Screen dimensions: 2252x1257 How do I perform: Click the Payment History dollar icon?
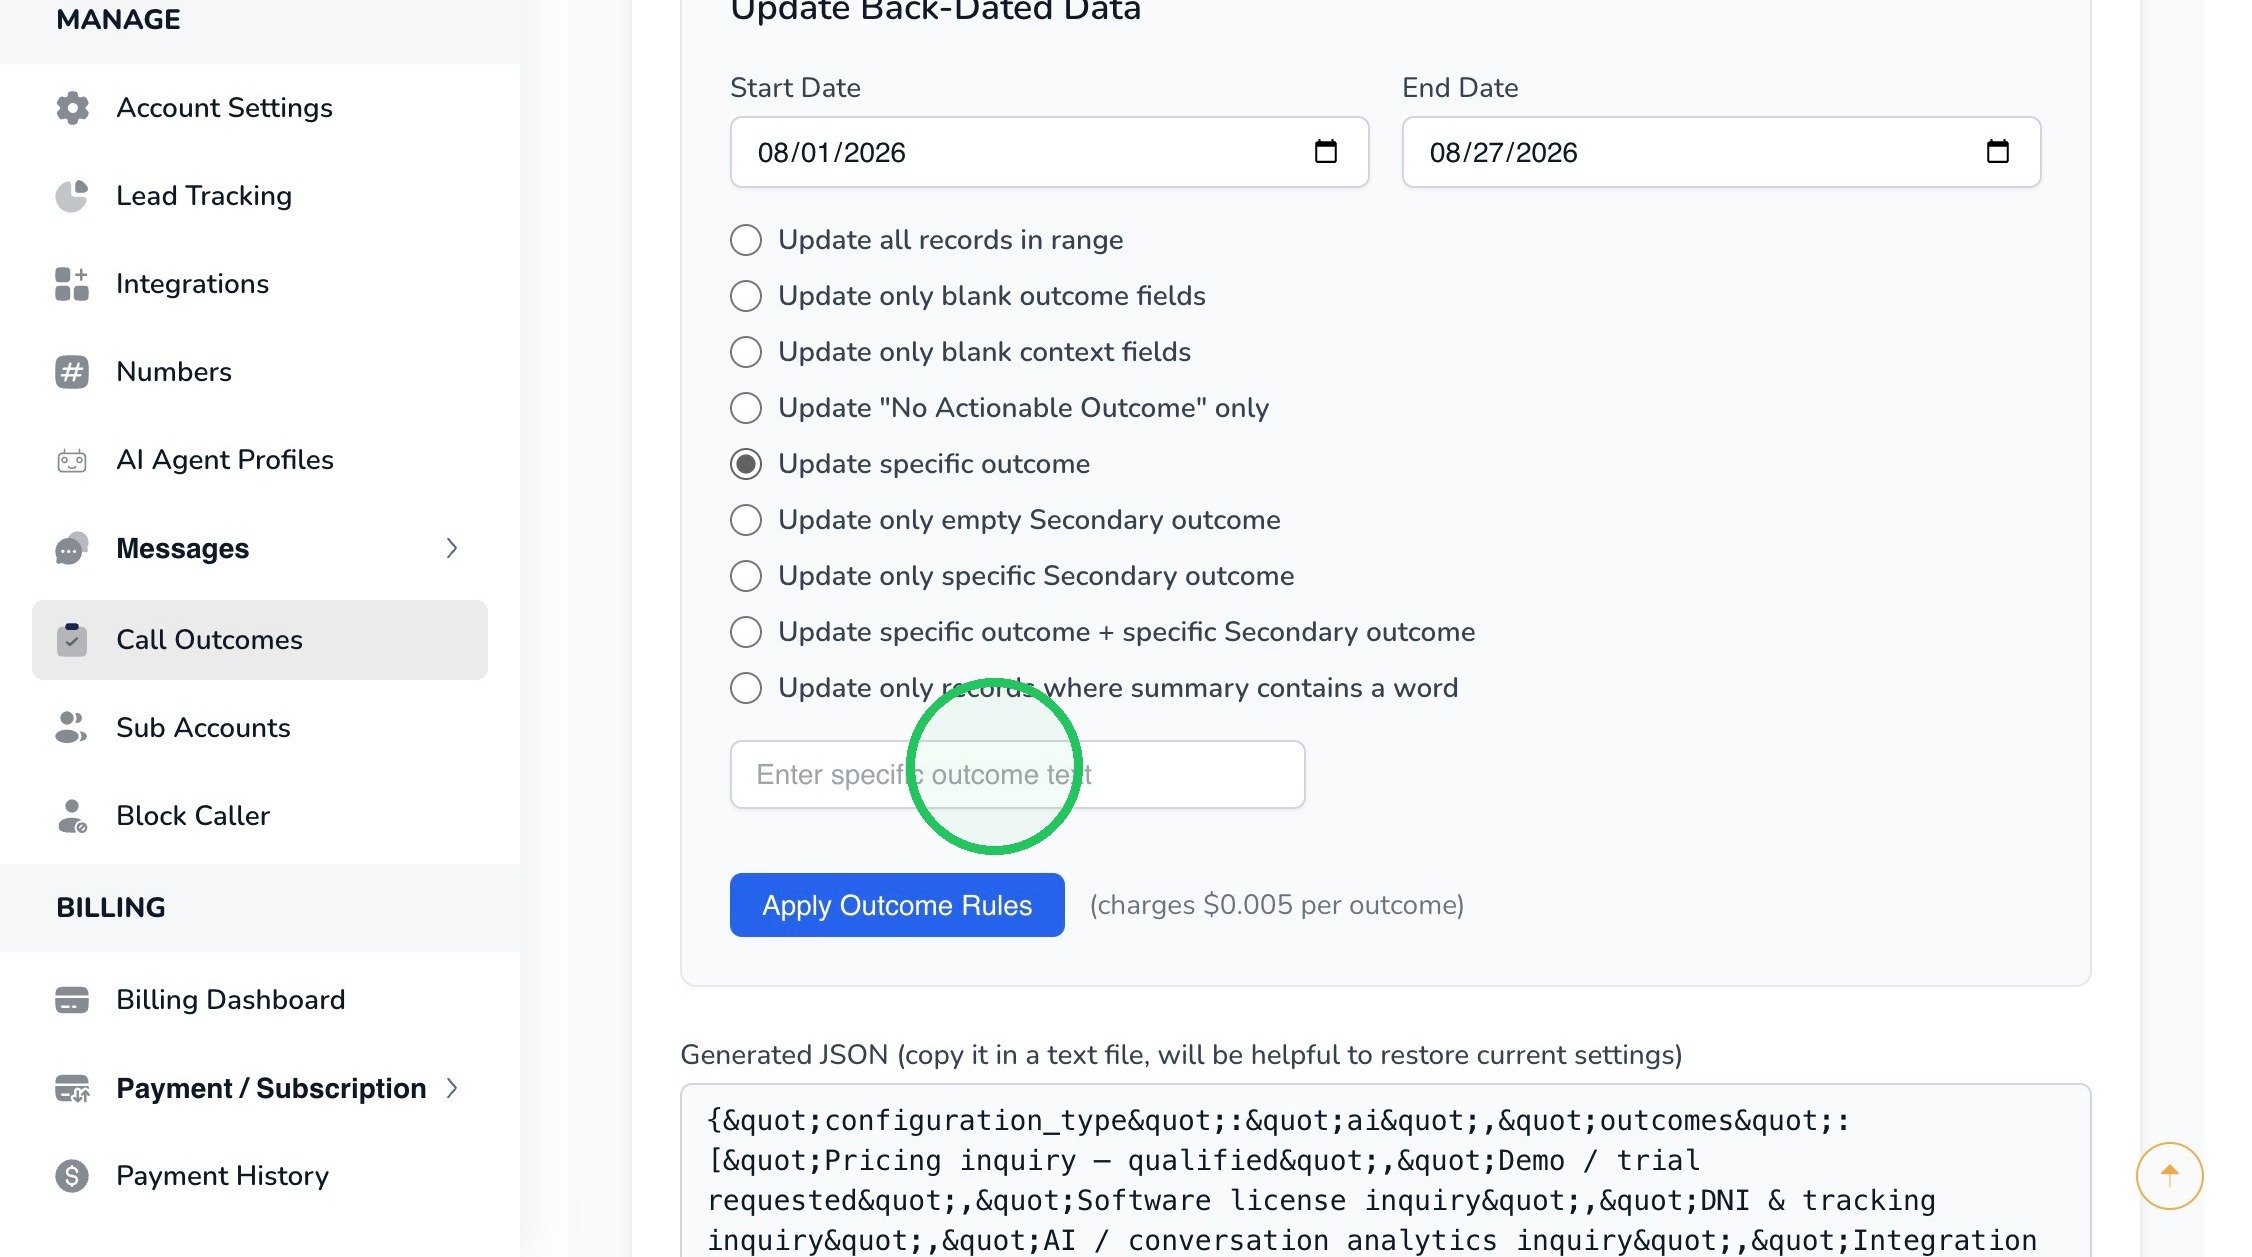click(x=72, y=1176)
